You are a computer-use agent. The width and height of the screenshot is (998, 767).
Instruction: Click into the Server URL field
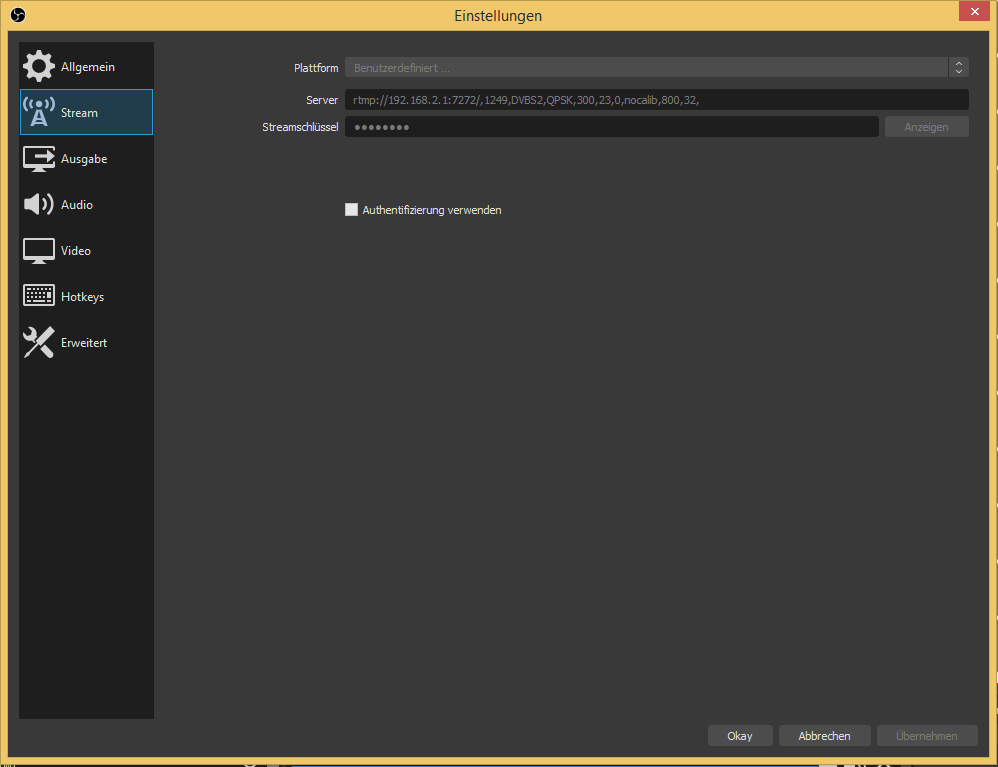pyautogui.click(x=655, y=100)
